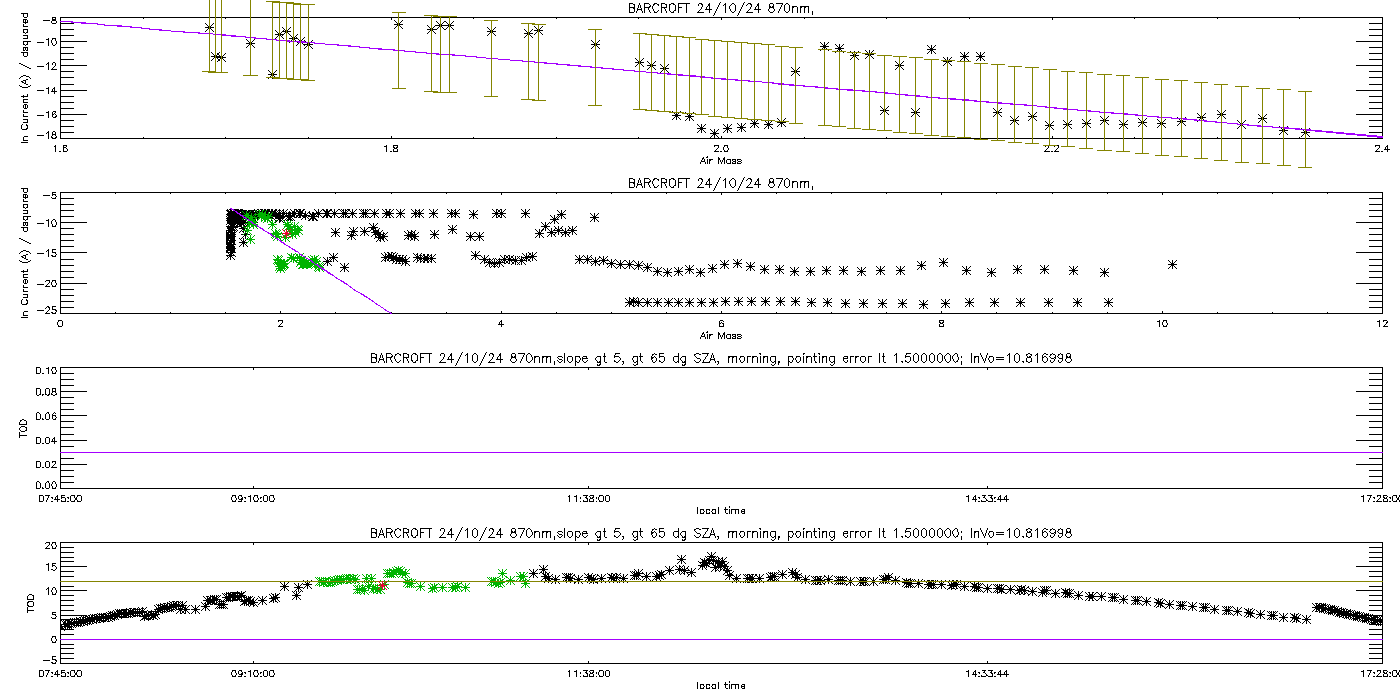Click the 'Air Mass' label under second plot
This screenshot has height=700, width=1400.
point(720,335)
